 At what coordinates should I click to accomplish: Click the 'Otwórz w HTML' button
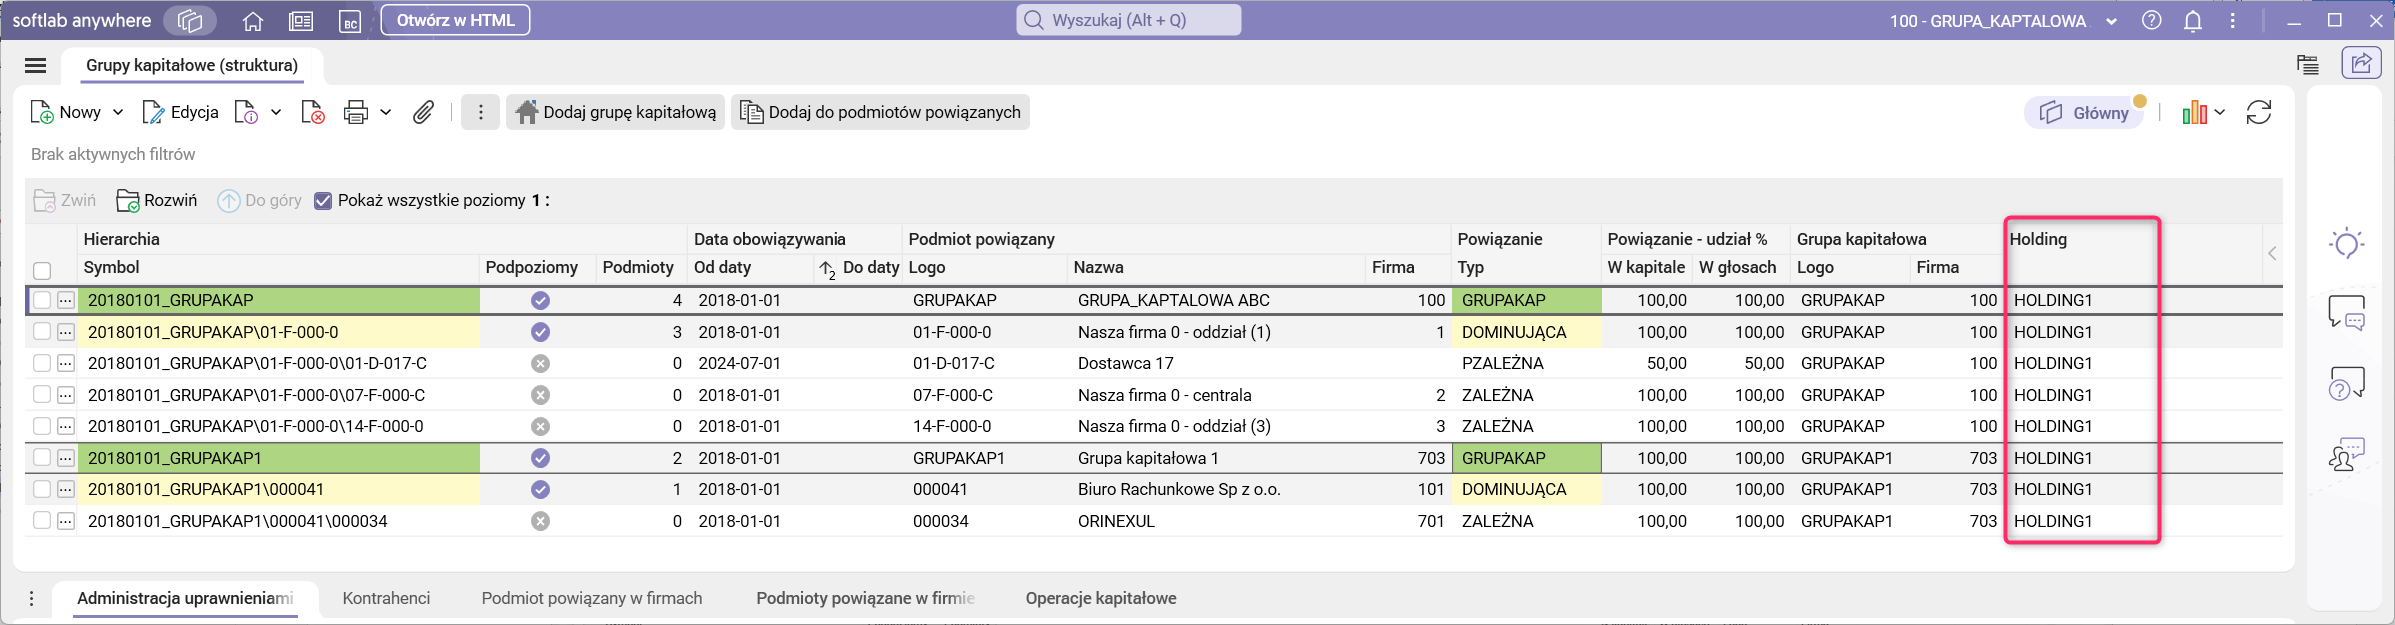pos(455,20)
